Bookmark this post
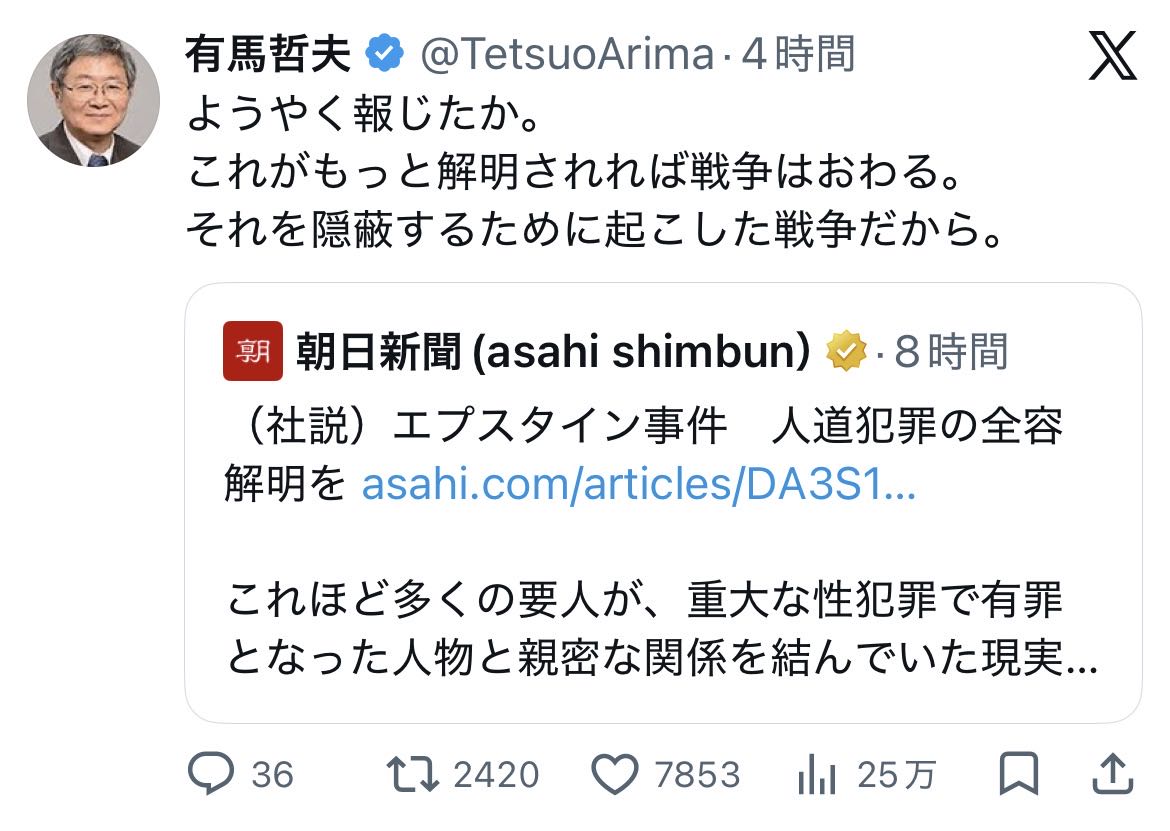 coord(1019,774)
